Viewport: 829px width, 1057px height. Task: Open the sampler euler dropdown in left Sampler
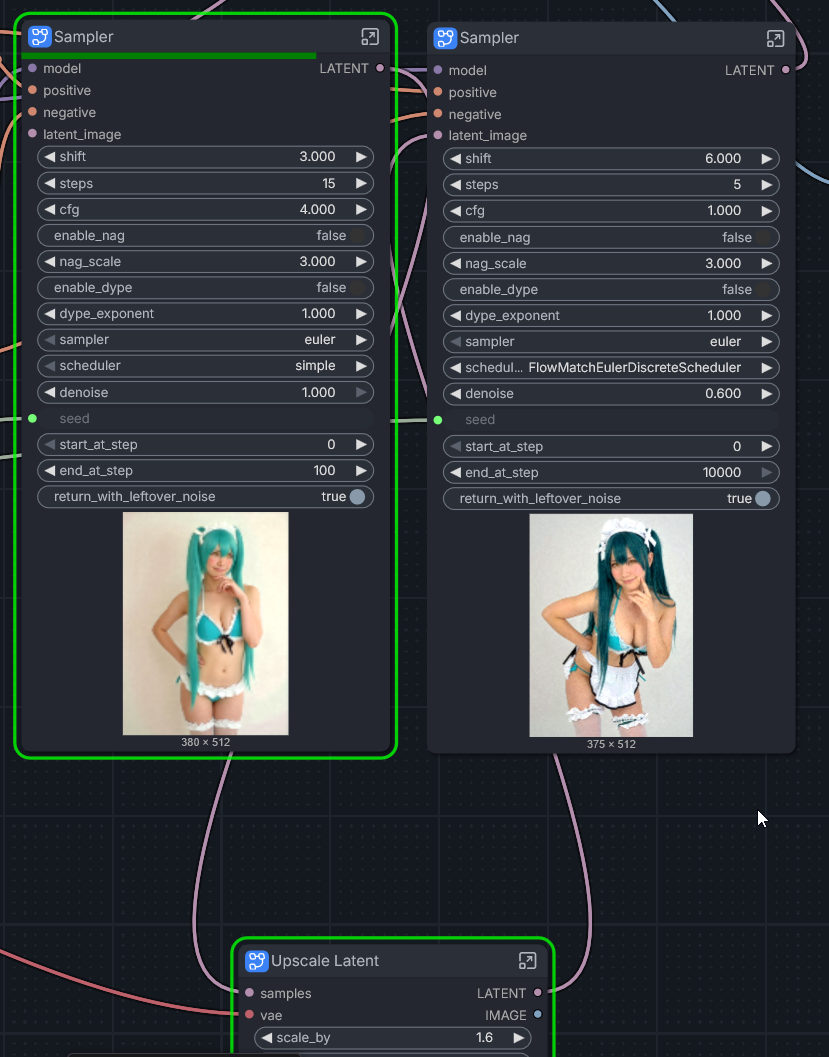click(206, 340)
